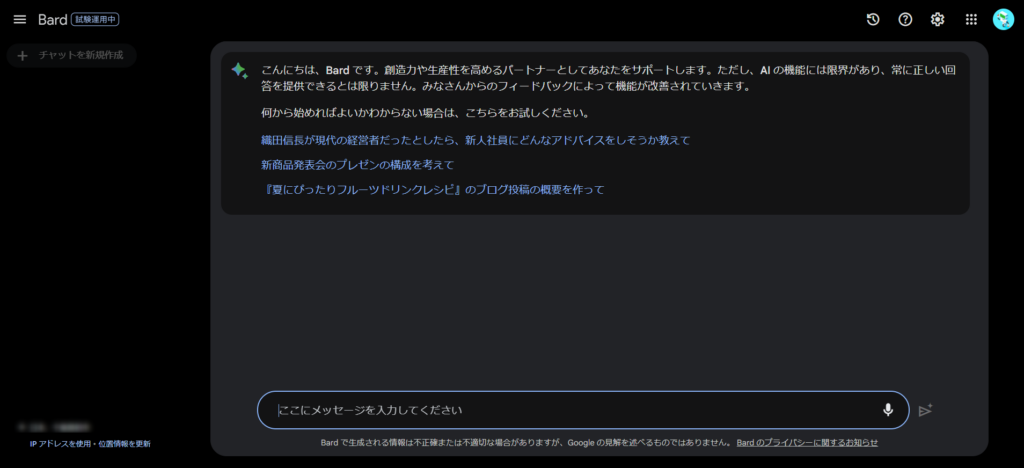Select 新商品発表会のプレゼン suggestion

tap(357, 164)
